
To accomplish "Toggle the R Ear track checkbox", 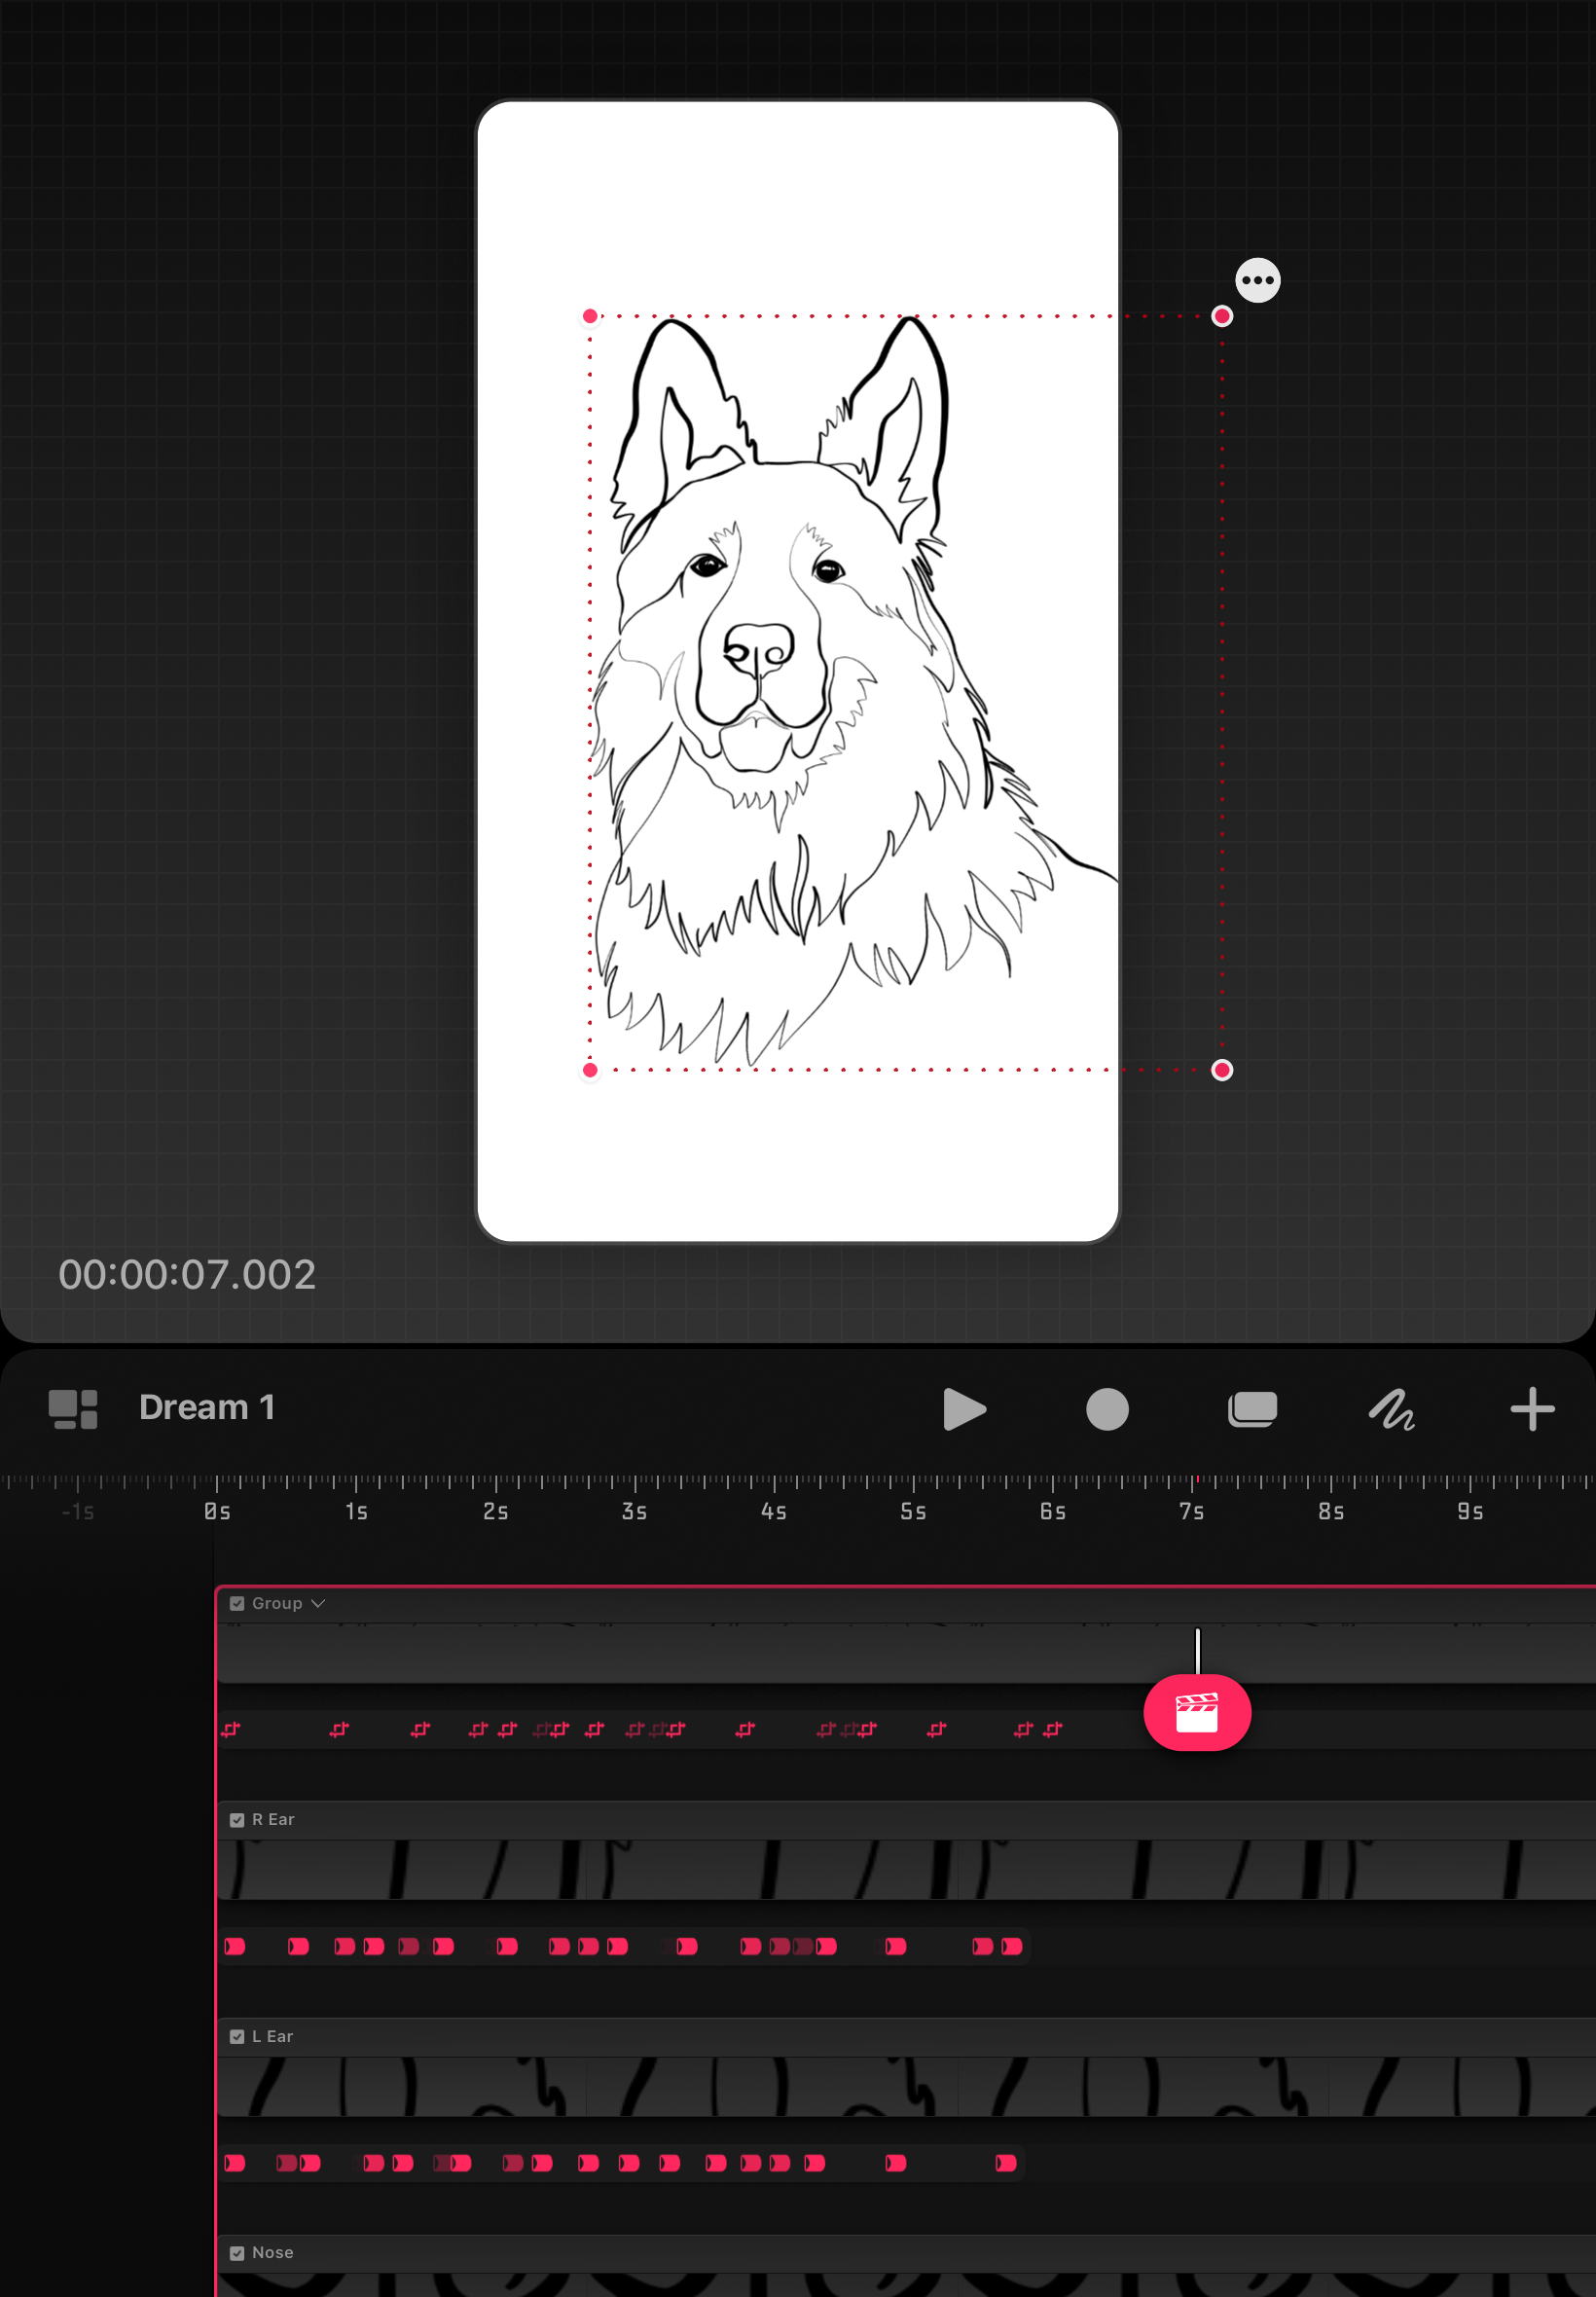I will [237, 1820].
